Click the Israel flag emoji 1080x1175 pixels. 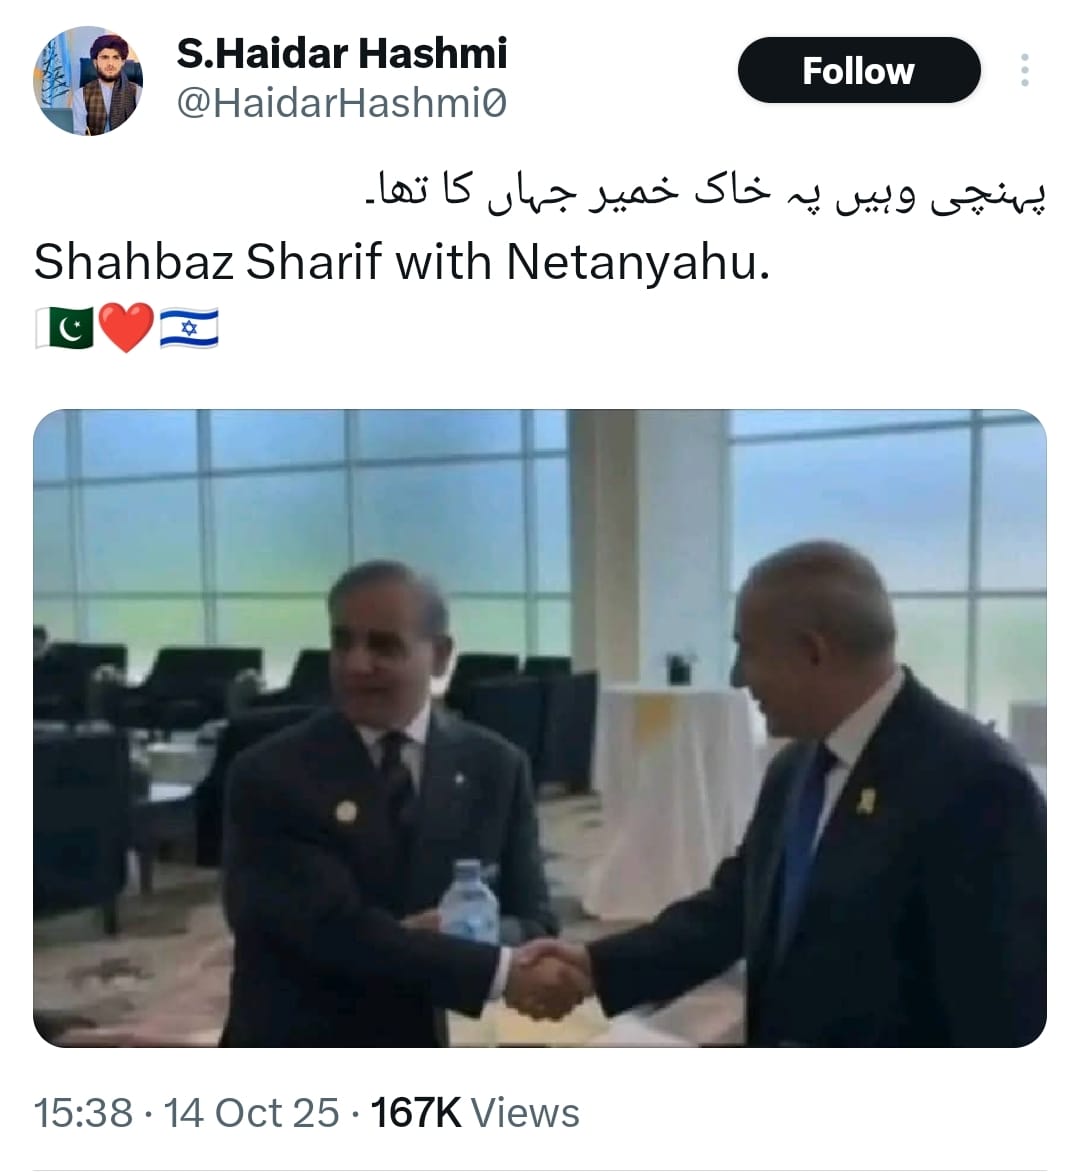click(189, 328)
